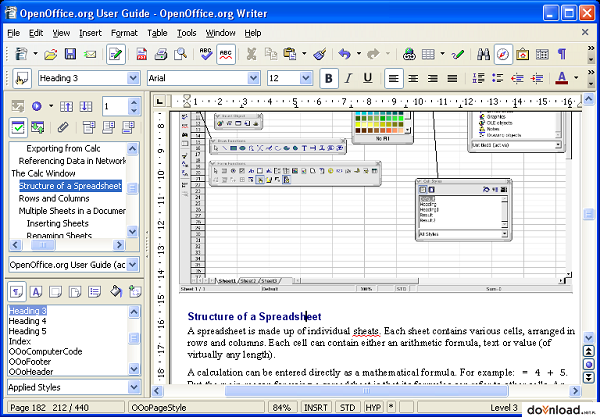Toggle Italic formatting
Viewport: 600px width, 417px height.
click(x=348, y=78)
